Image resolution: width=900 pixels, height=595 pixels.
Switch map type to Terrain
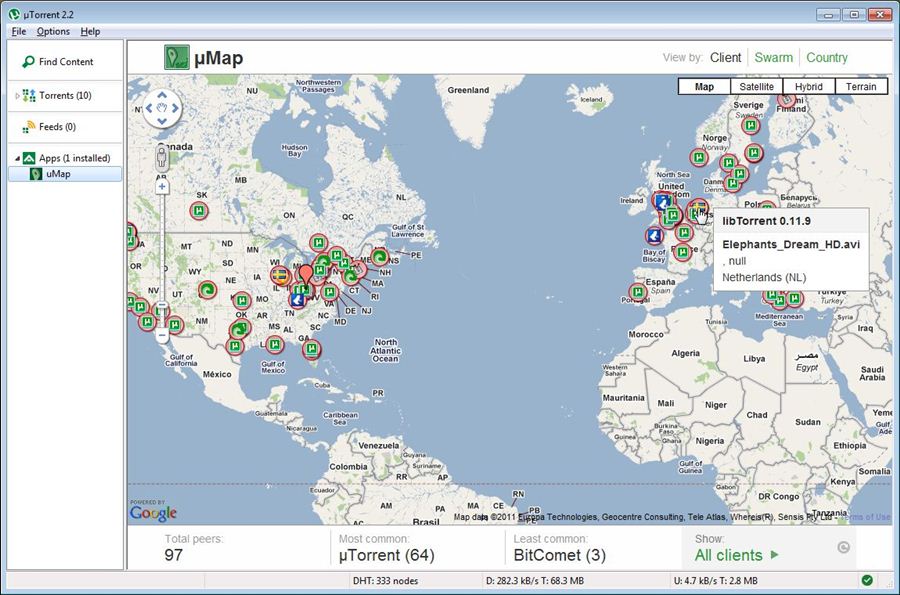pyautogui.click(x=861, y=87)
